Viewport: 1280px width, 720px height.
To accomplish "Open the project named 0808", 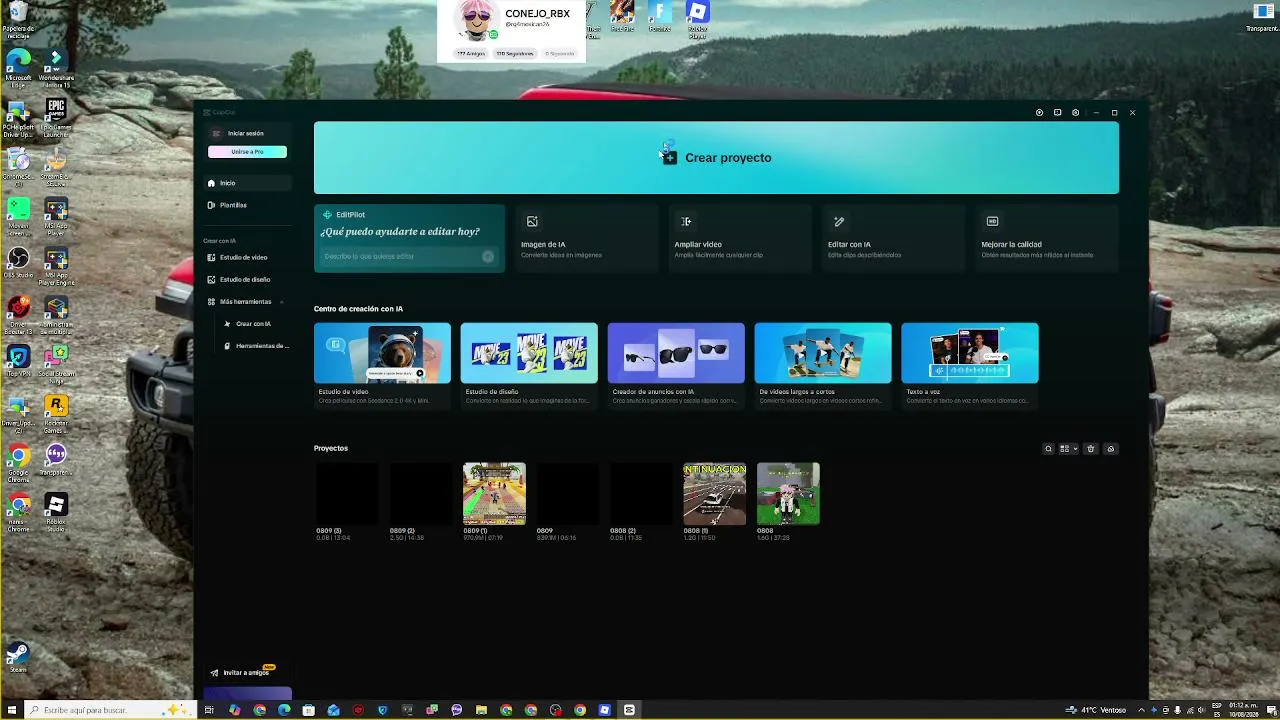I will coord(788,494).
